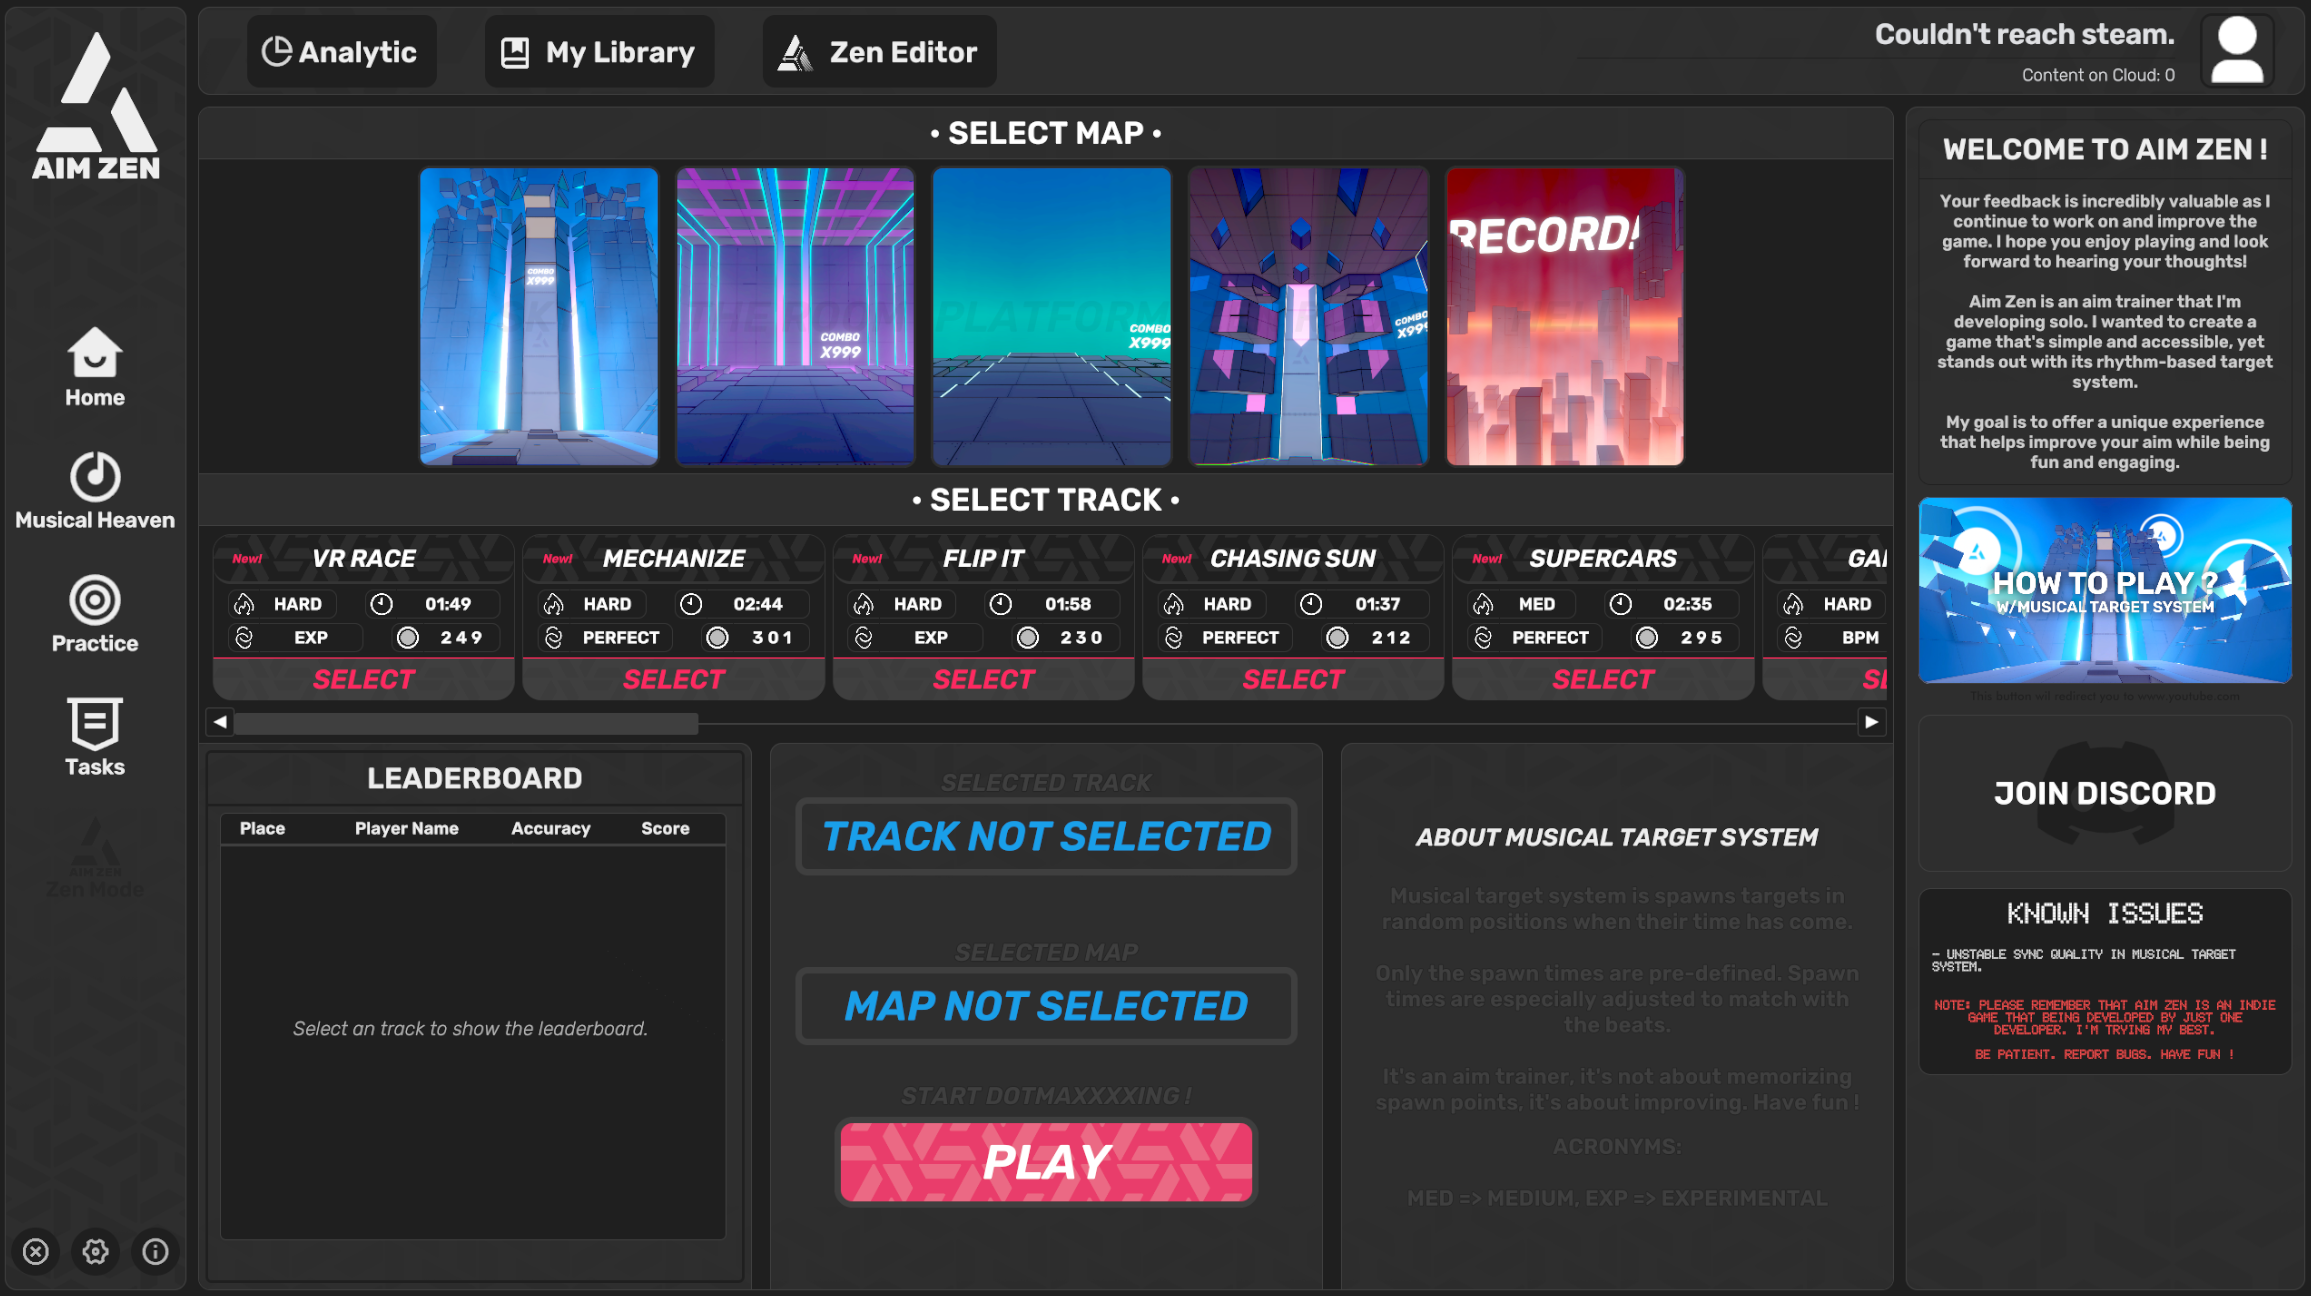
Task: Click the Analytic pie chart icon
Action: point(276,51)
